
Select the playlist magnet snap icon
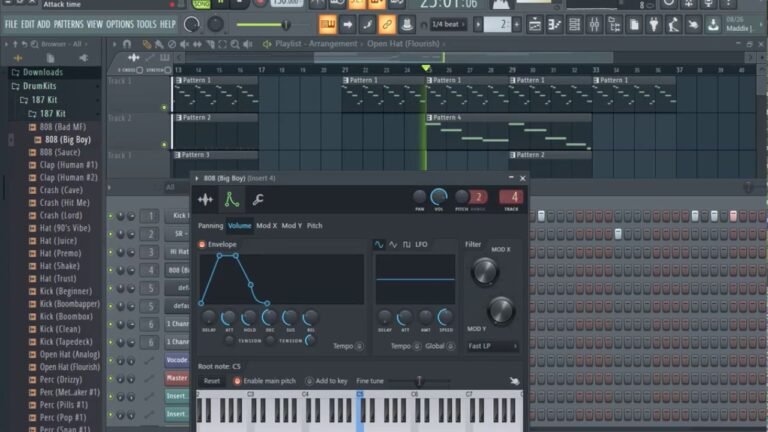click(127, 44)
